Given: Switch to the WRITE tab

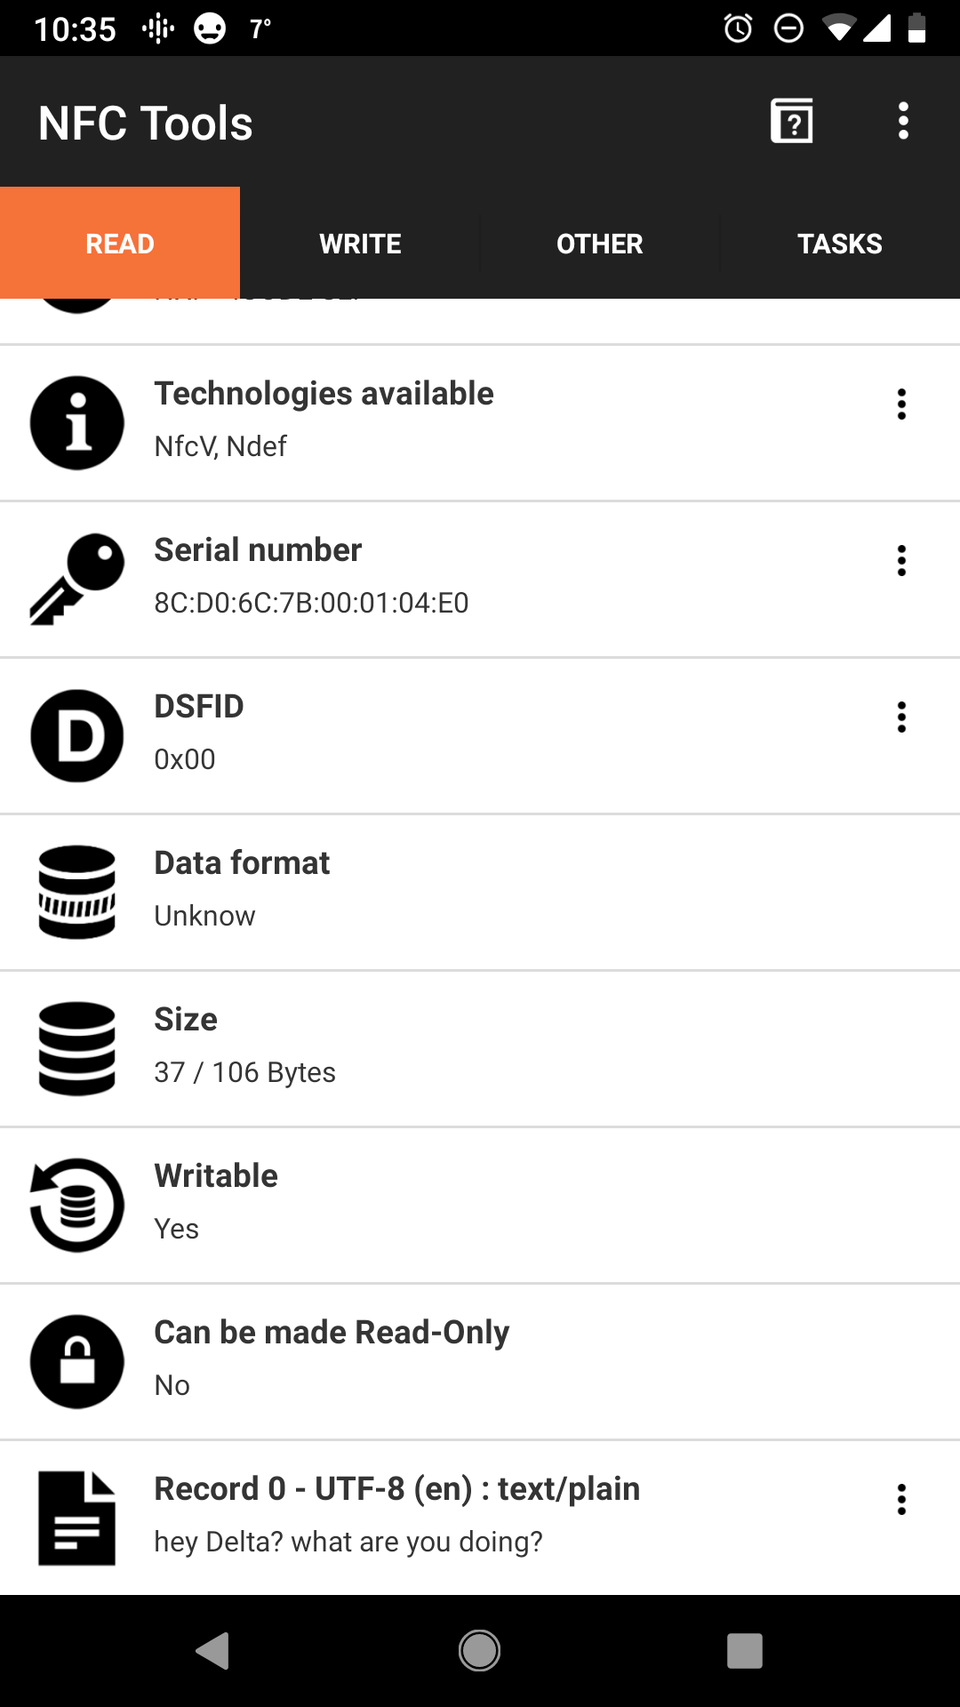Looking at the screenshot, I should 360,244.
